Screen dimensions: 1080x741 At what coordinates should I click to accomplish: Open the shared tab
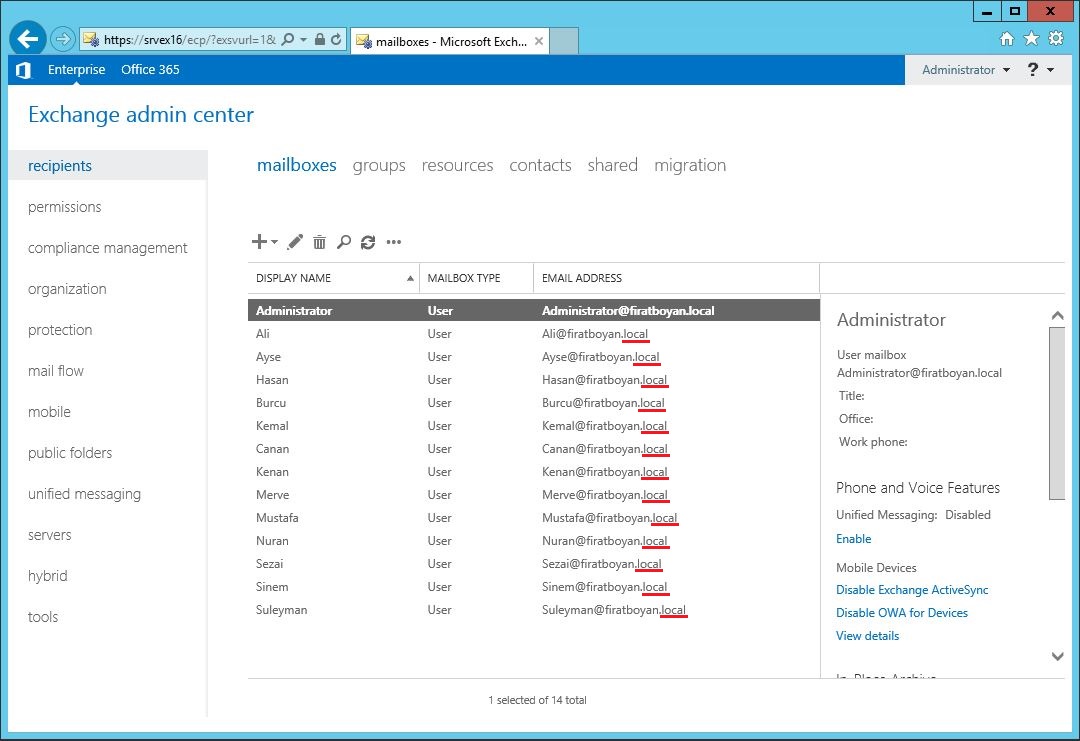pyautogui.click(x=612, y=165)
